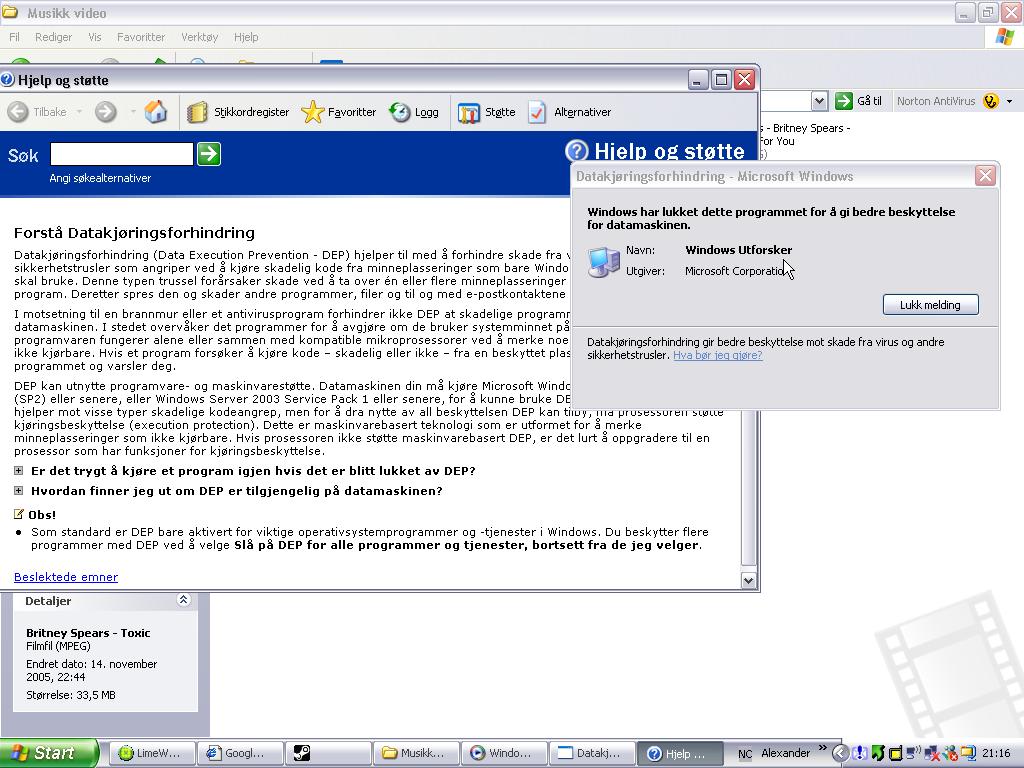Close the Datakjøringsforhindring dialog
The image size is (1024, 768).
(985, 176)
